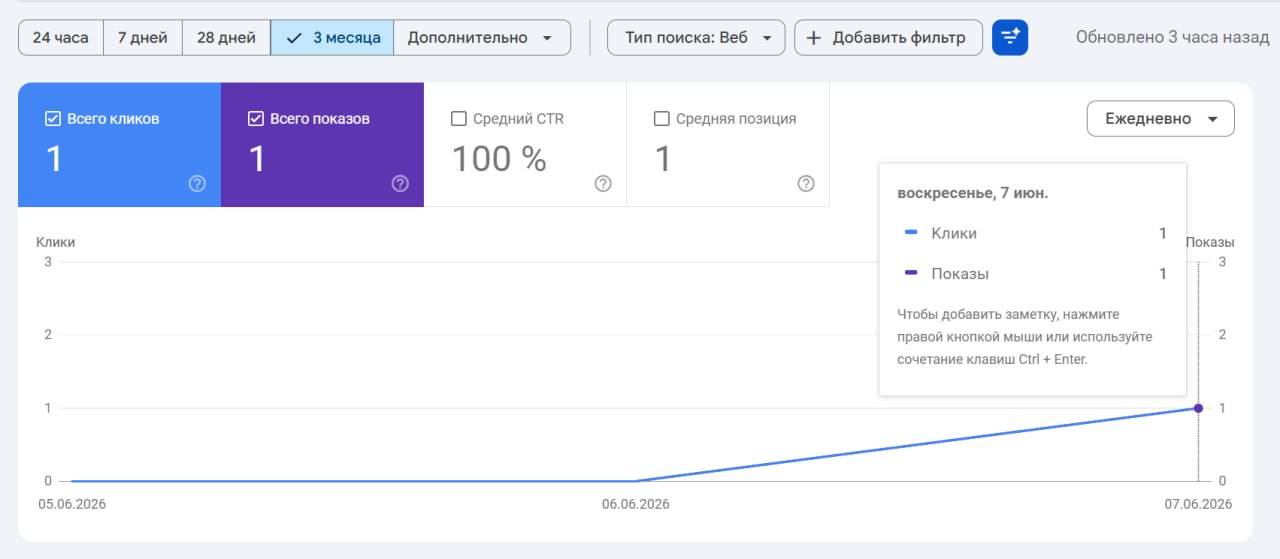Toggle the Всего кликов checkbox
Viewport: 1280px width, 559px height.
pos(54,119)
